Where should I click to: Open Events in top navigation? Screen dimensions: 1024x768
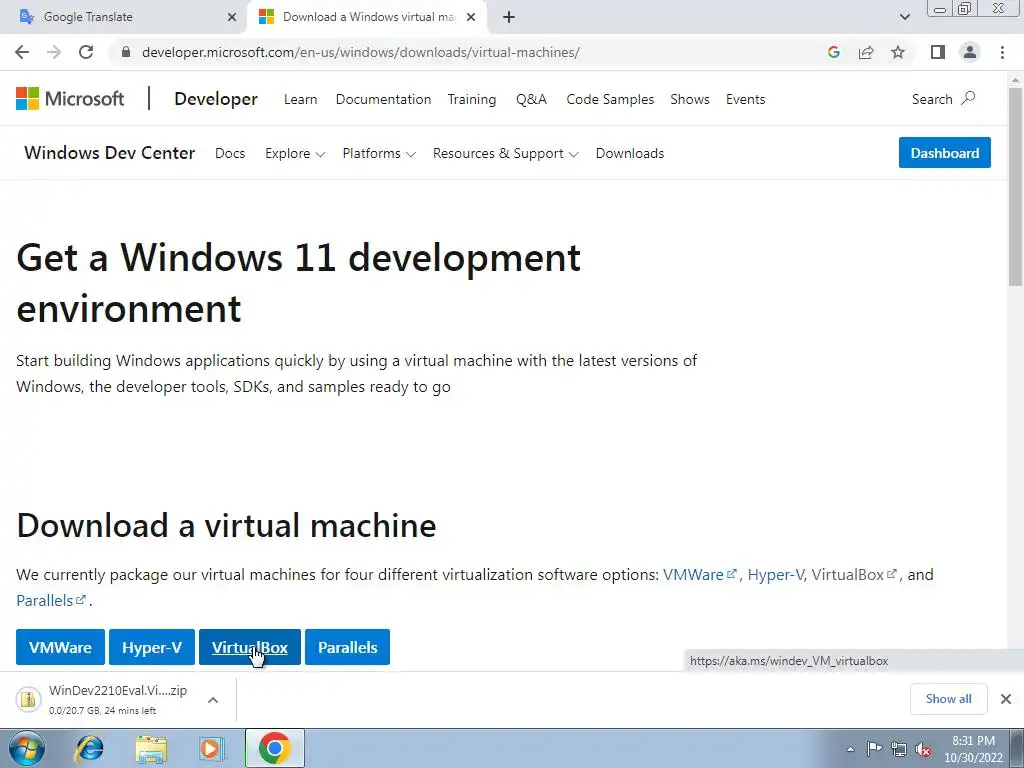745,99
